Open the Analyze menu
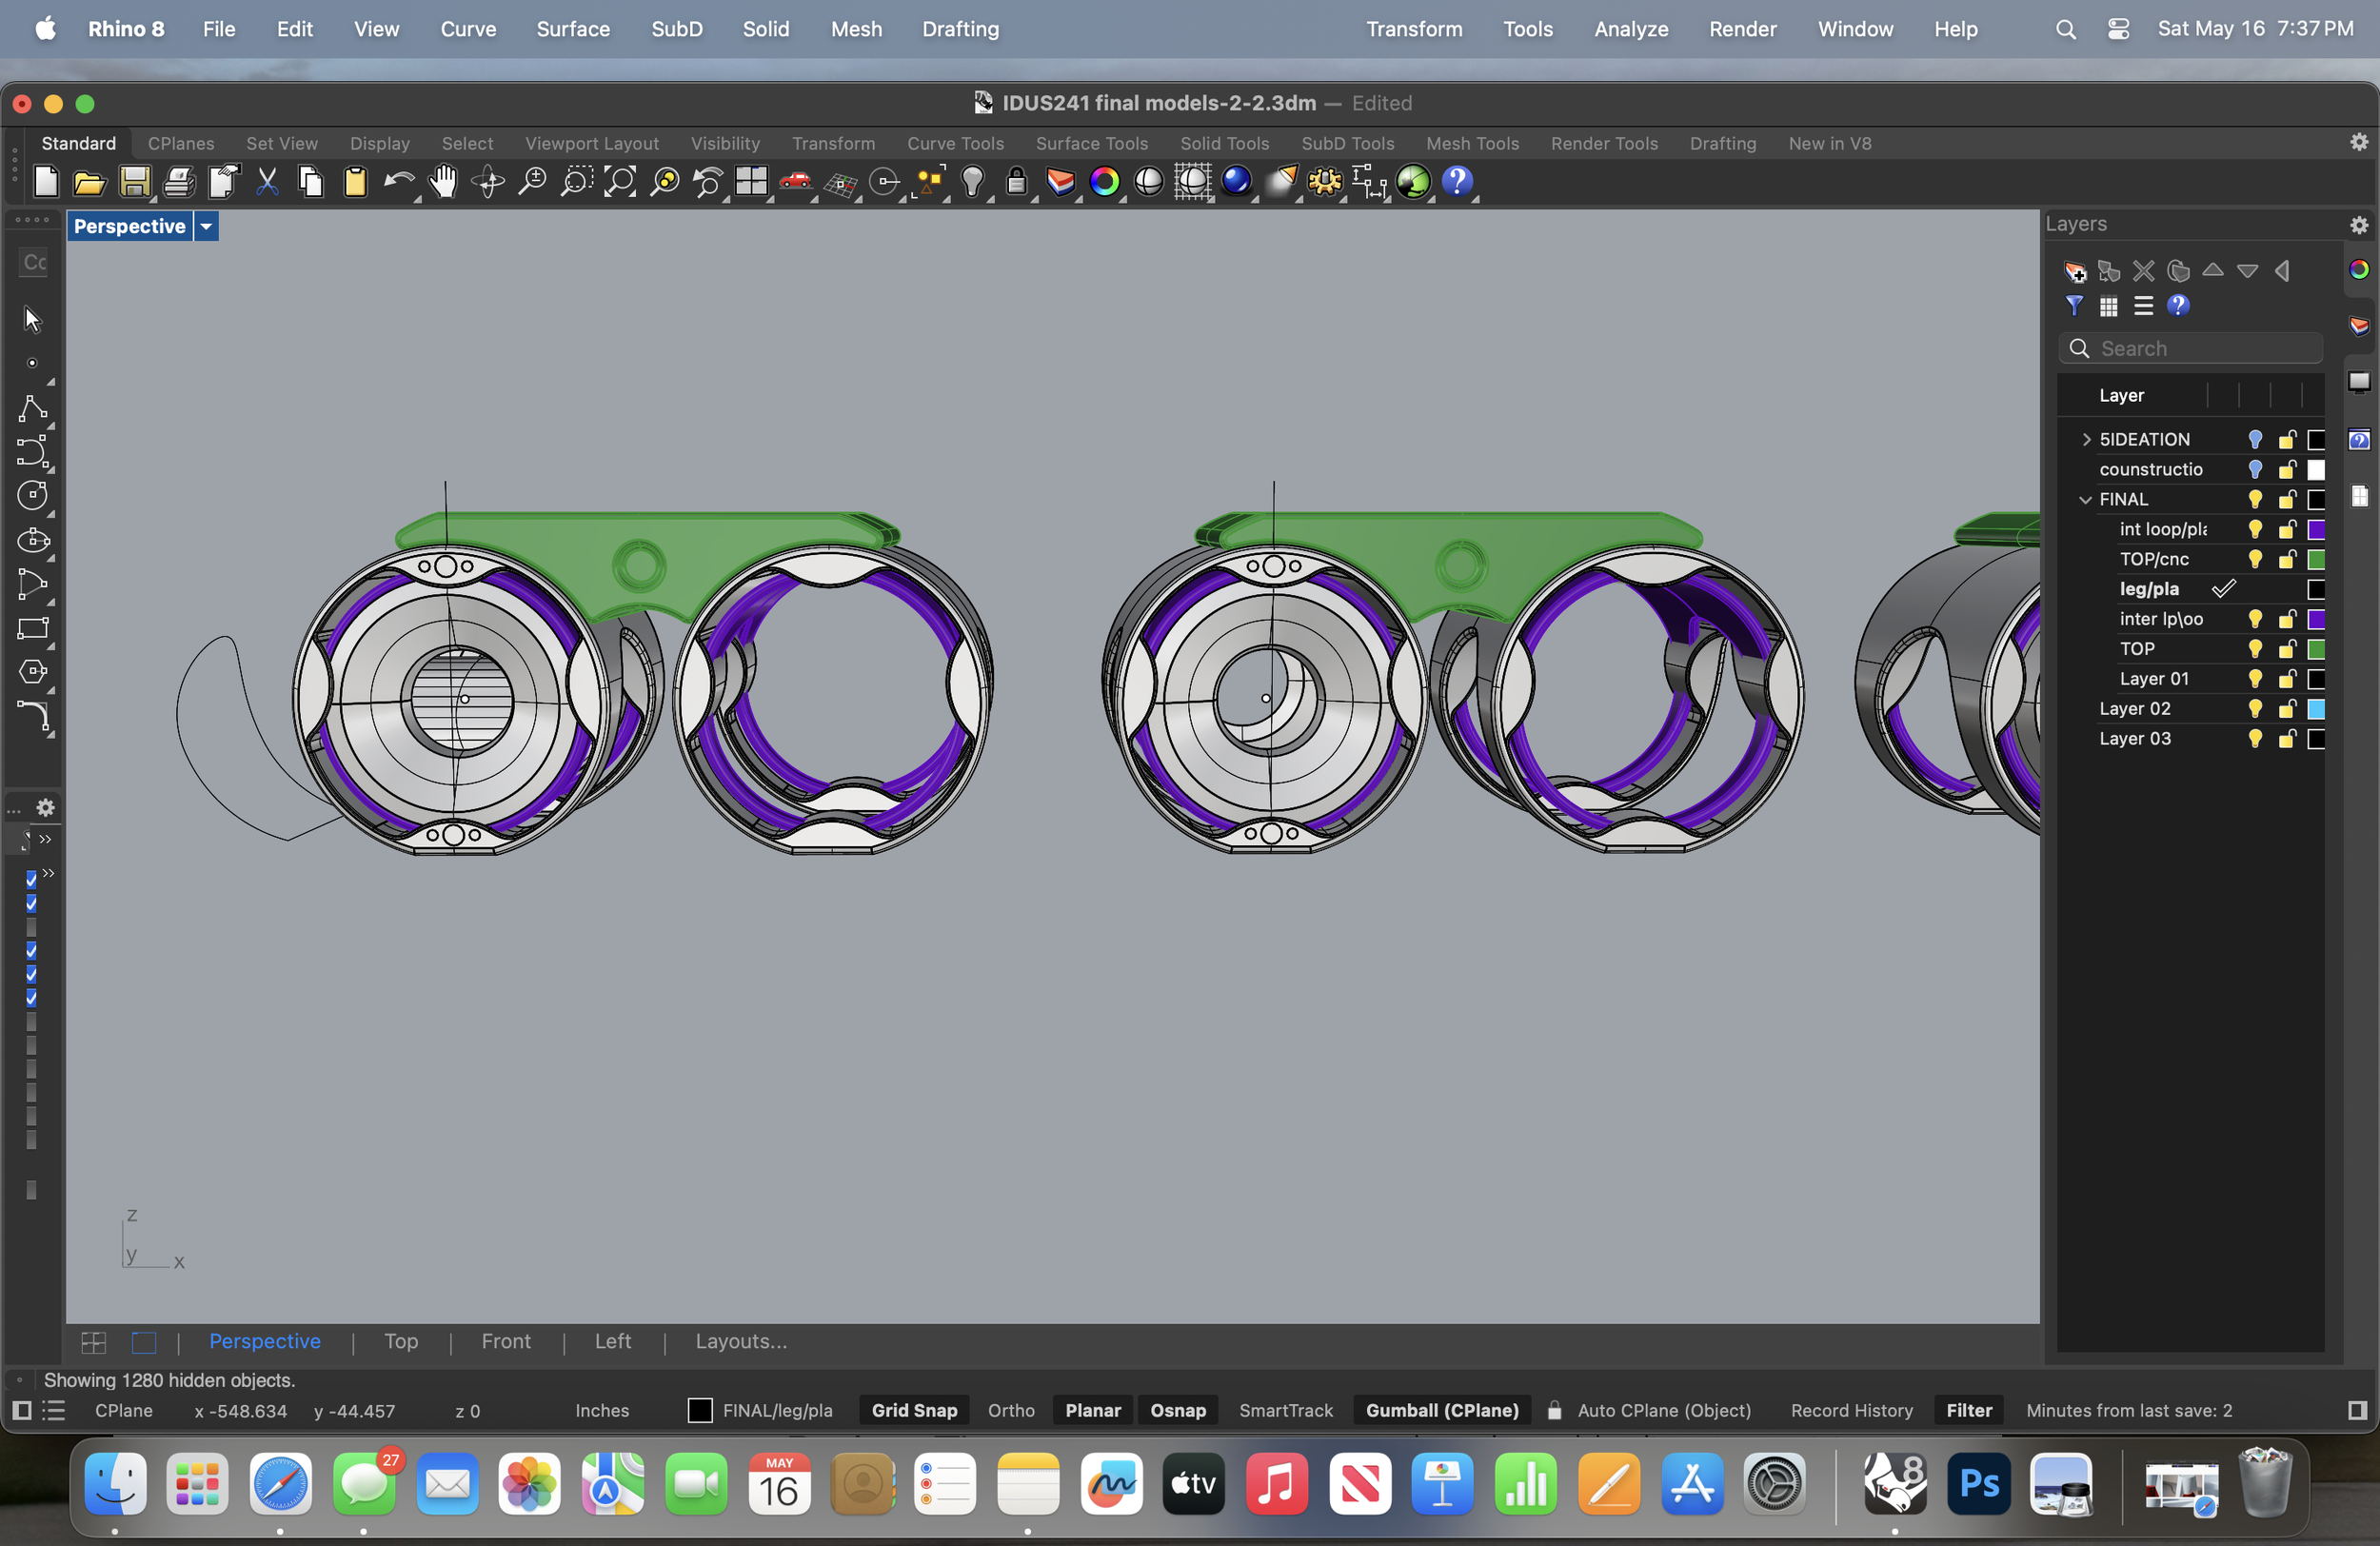 pyautogui.click(x=1630, y=29)
